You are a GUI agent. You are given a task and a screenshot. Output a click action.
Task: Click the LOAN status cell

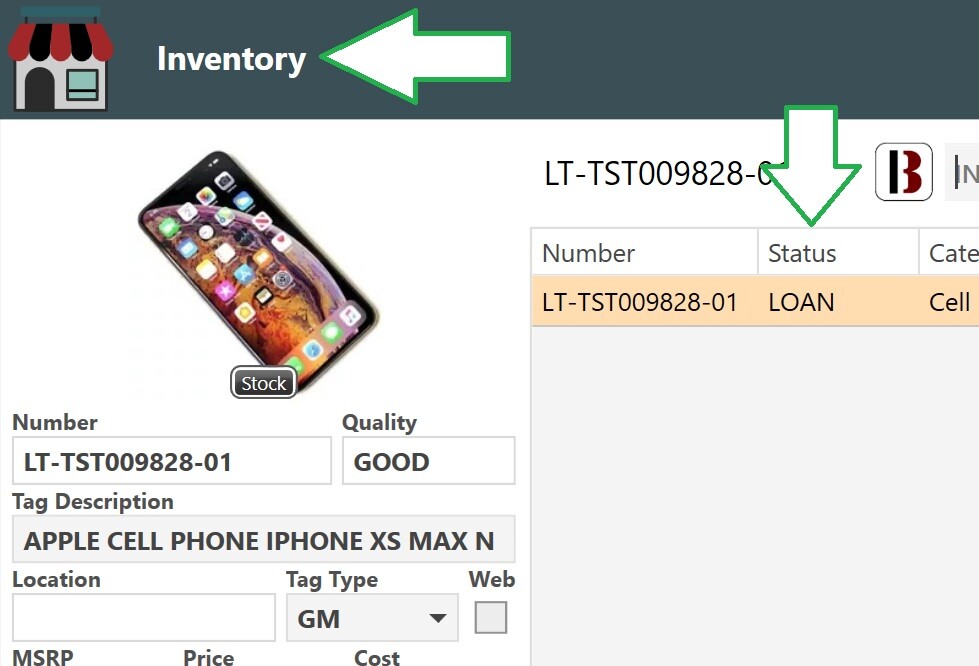point(801,302)
